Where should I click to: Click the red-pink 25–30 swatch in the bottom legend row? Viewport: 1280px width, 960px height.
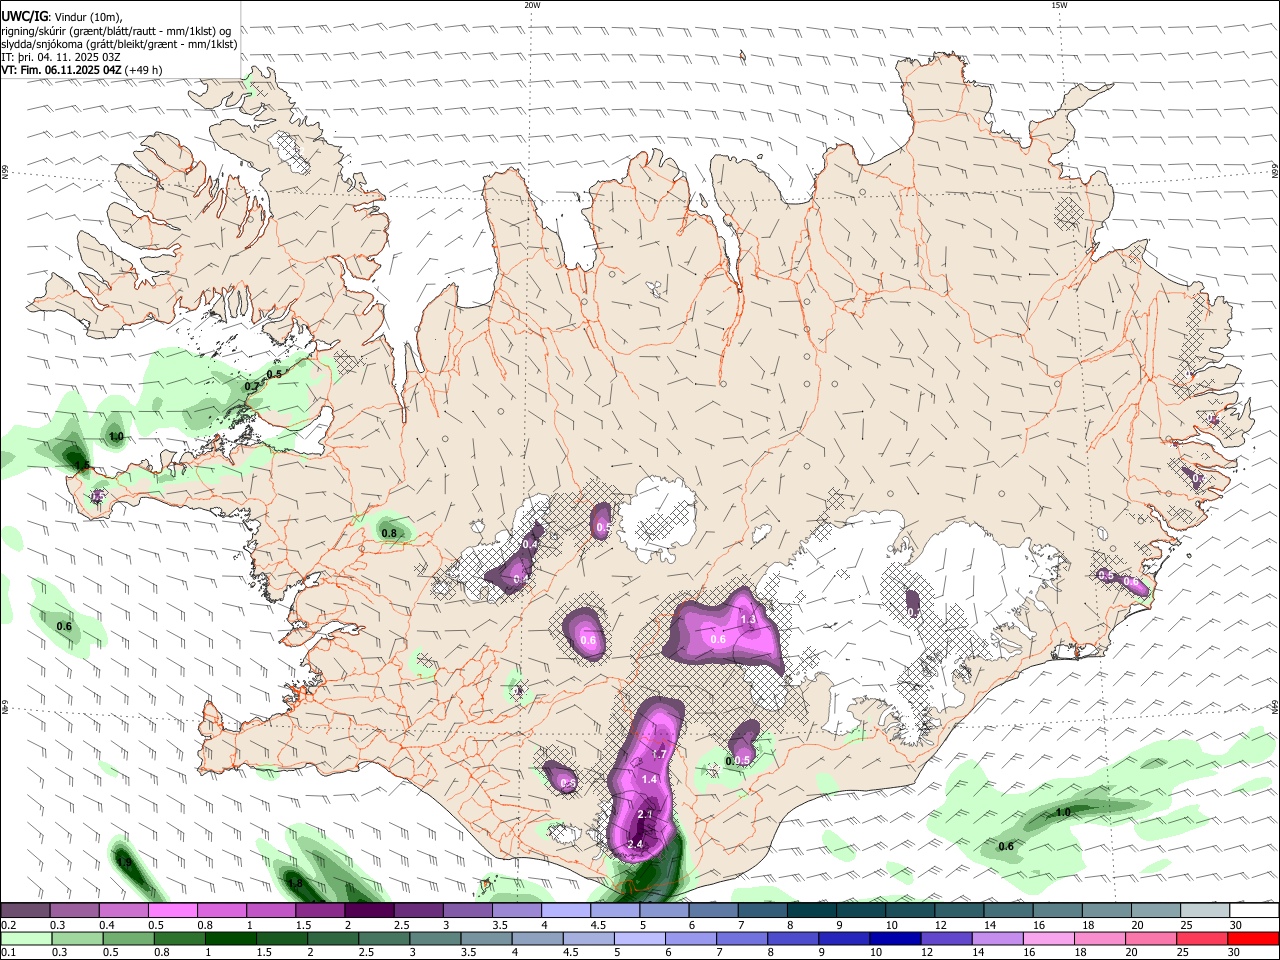1203,938
